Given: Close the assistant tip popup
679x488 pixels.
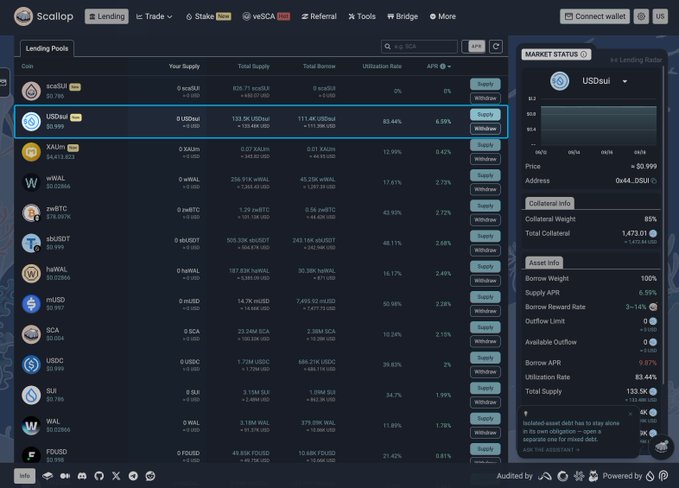Looking at the screenshot, I should click(x=630, y=414).
